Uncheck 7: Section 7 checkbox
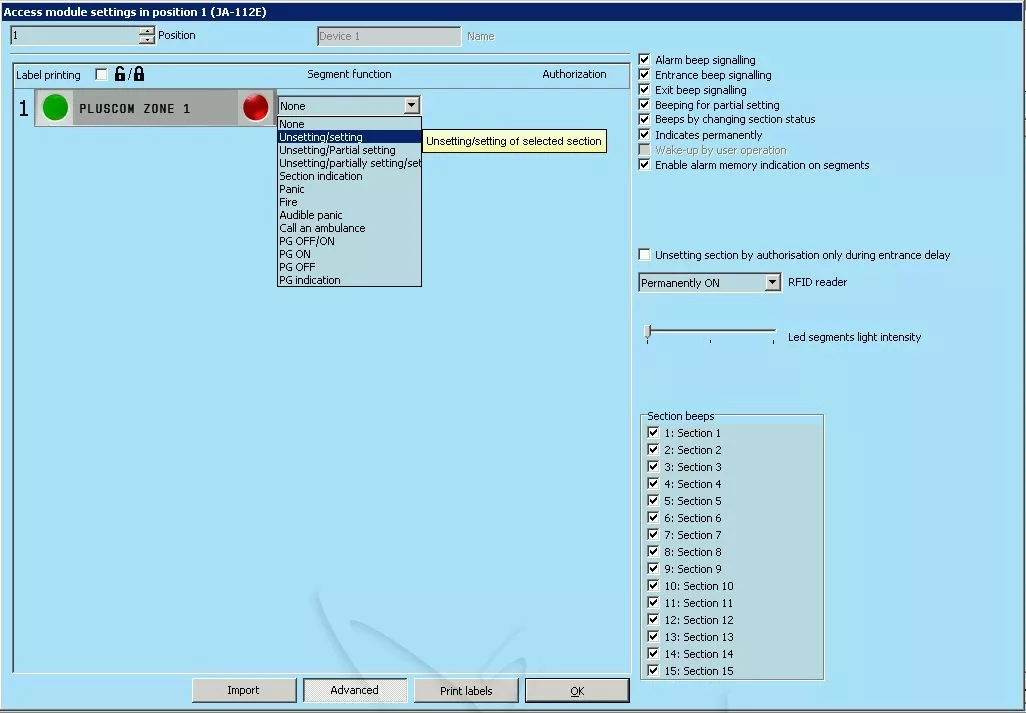Viewport: 1026px width, 713px height. pyautogui.click(x=653, y=534)
